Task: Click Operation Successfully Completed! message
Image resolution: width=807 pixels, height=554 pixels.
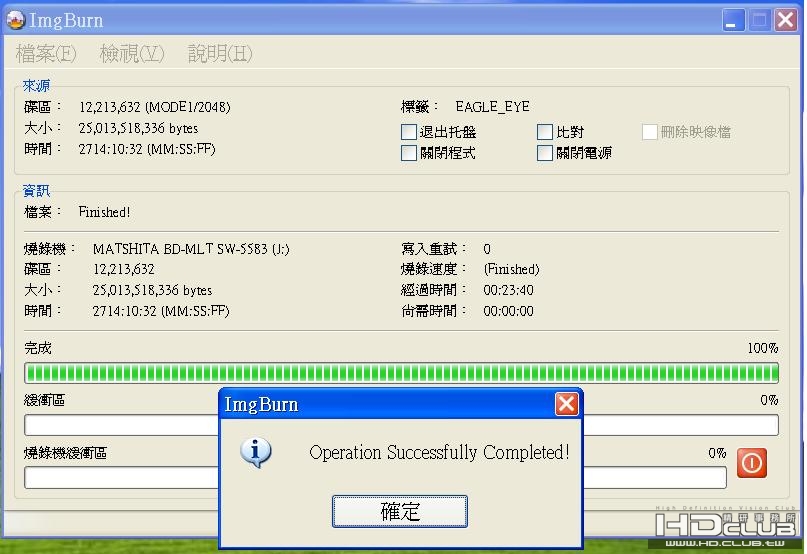Action: point(440,453)
